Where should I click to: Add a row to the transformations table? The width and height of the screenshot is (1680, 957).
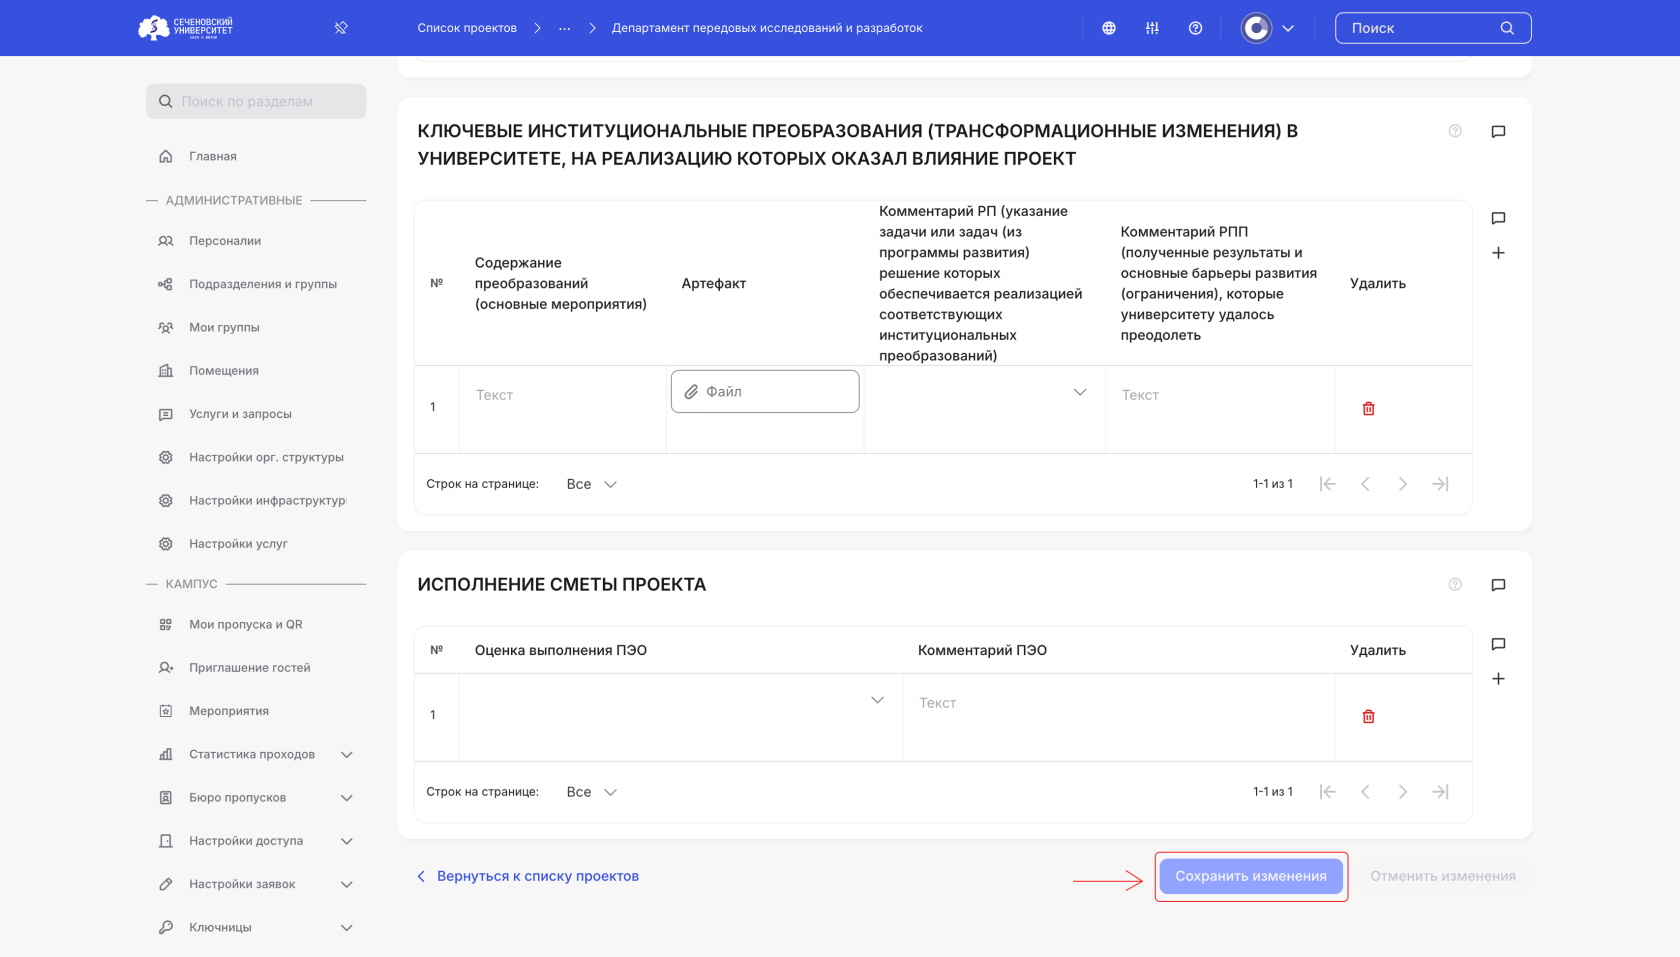point(1498,253)
